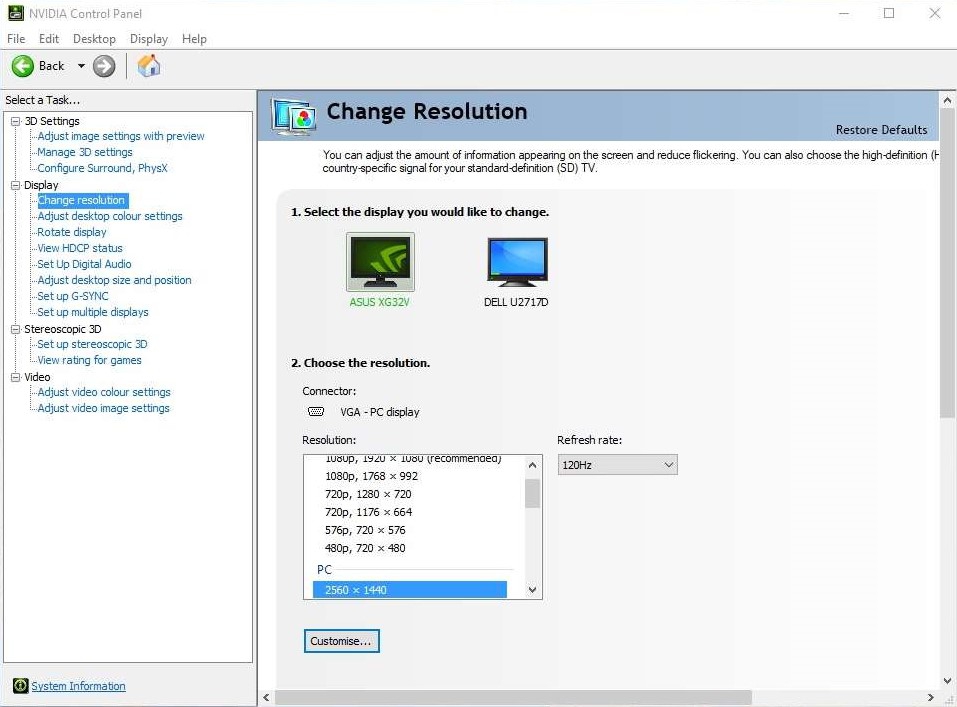Open the File menu

16,38
